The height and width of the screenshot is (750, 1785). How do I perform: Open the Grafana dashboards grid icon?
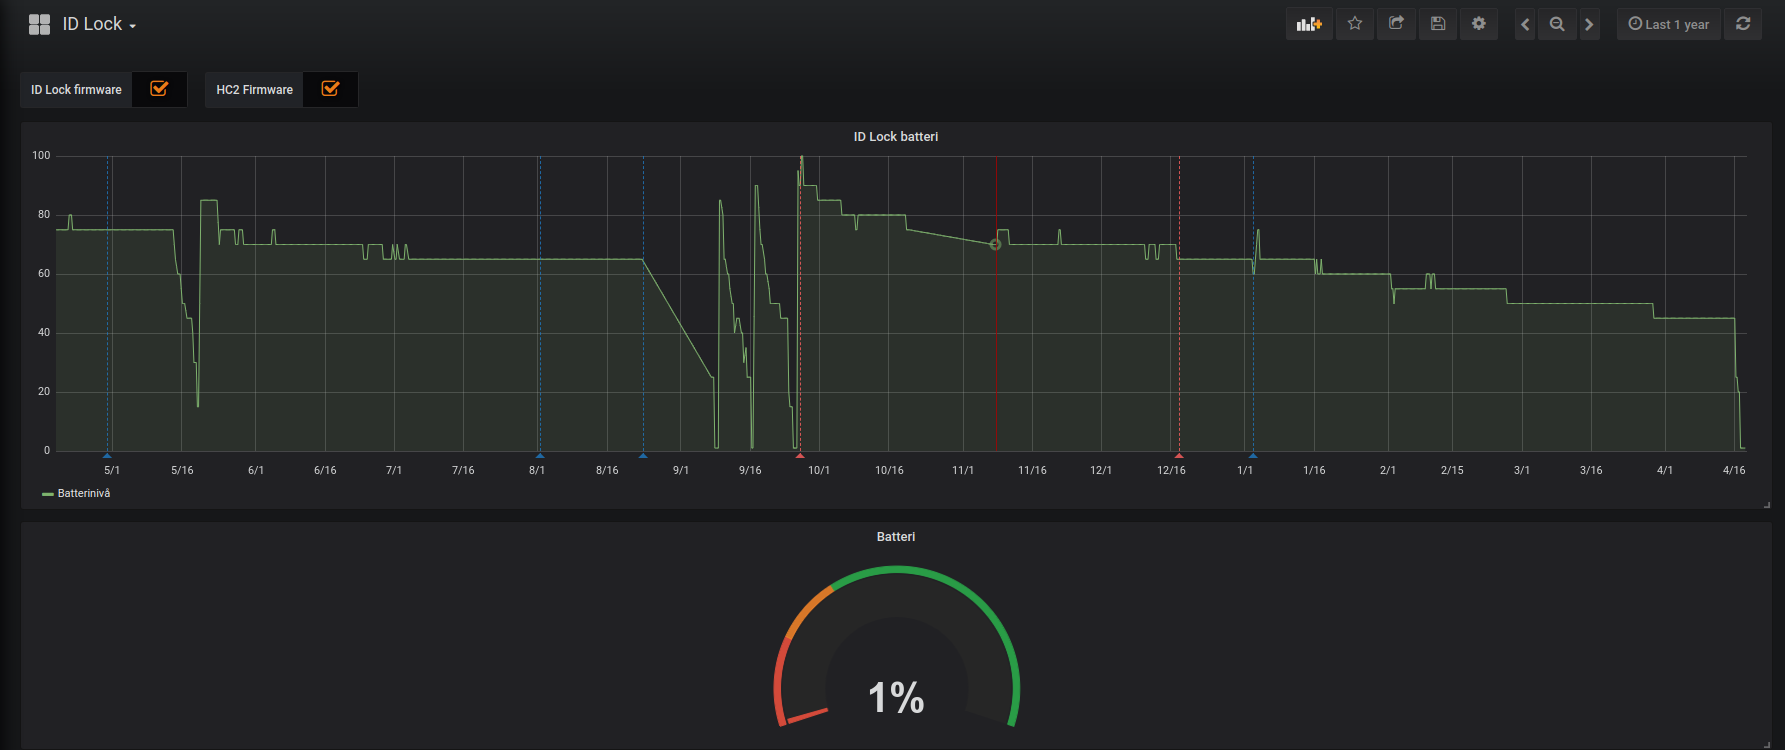pos(39,24)
